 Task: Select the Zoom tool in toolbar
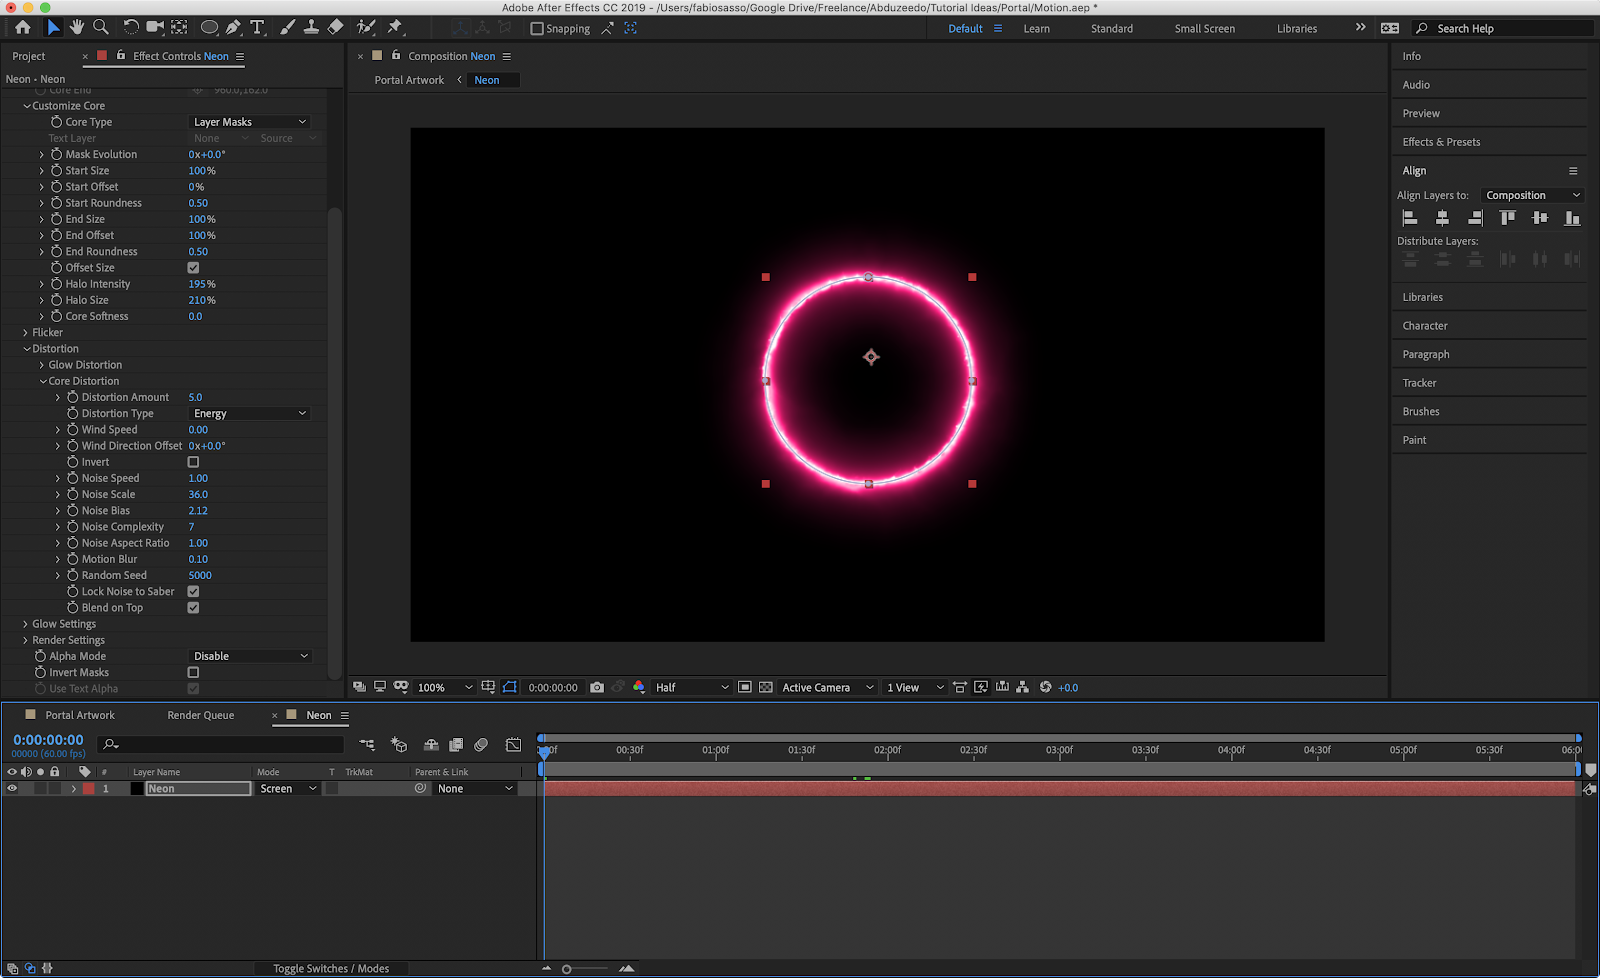pos(101,28)
